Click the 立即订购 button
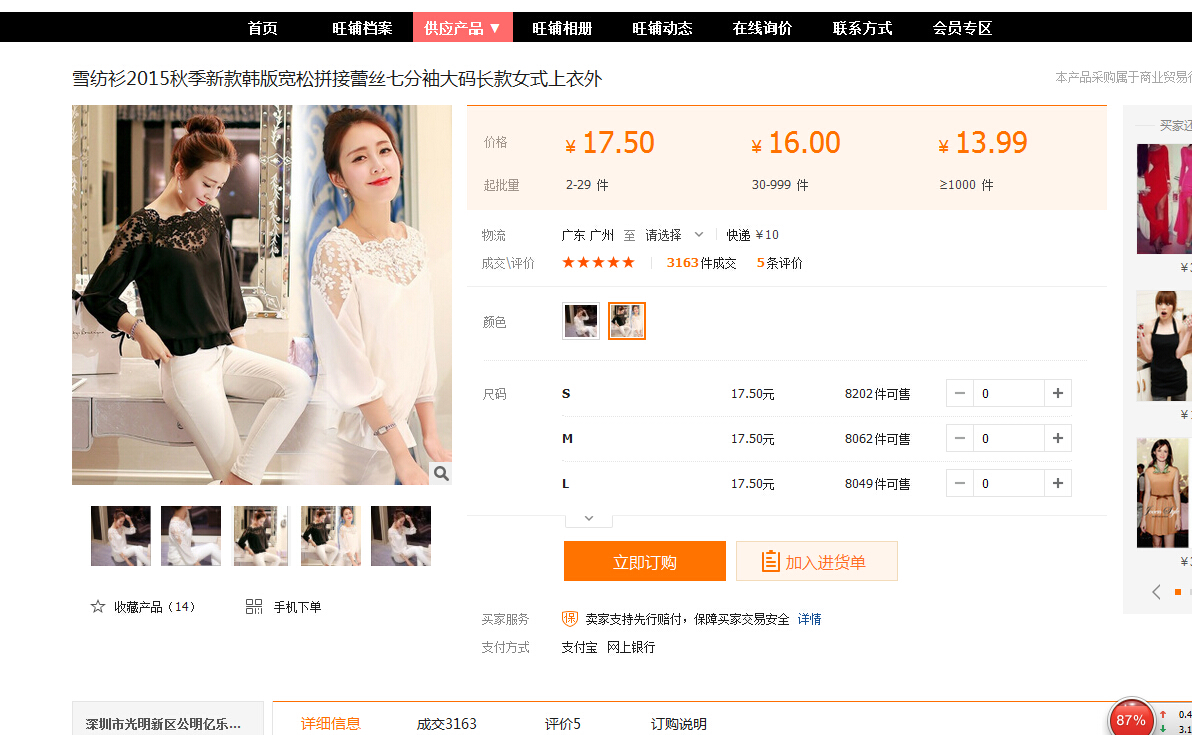The image size is (1192, 735). pos(644,561)
